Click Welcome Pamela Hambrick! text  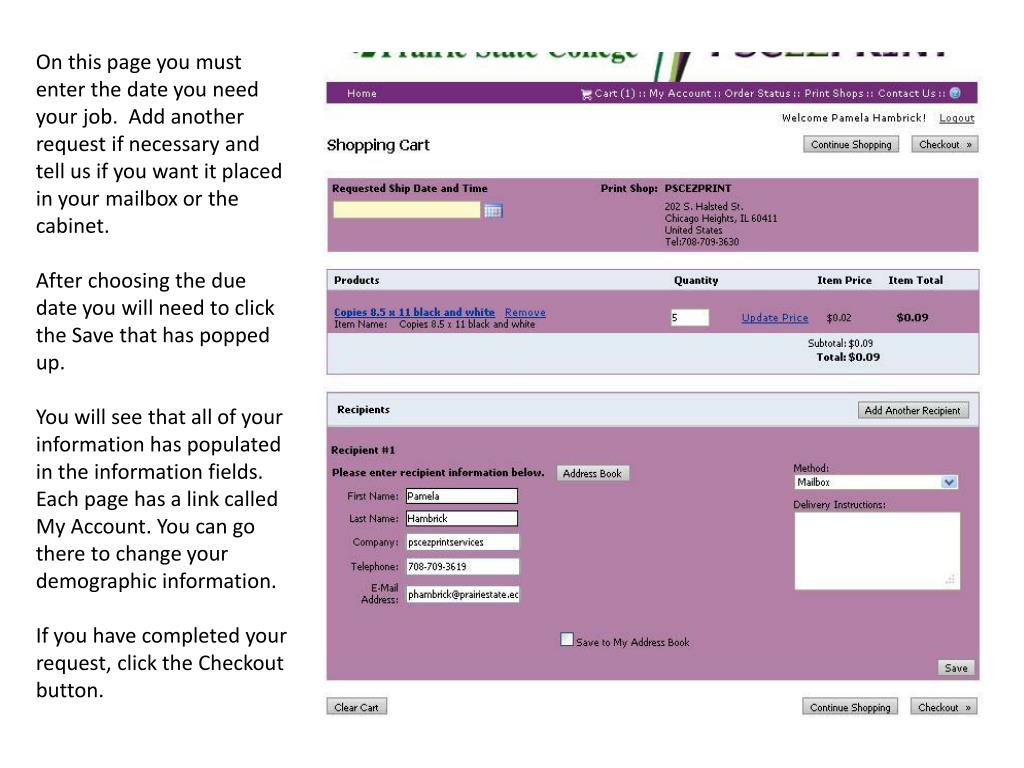[x=854, y=118]
